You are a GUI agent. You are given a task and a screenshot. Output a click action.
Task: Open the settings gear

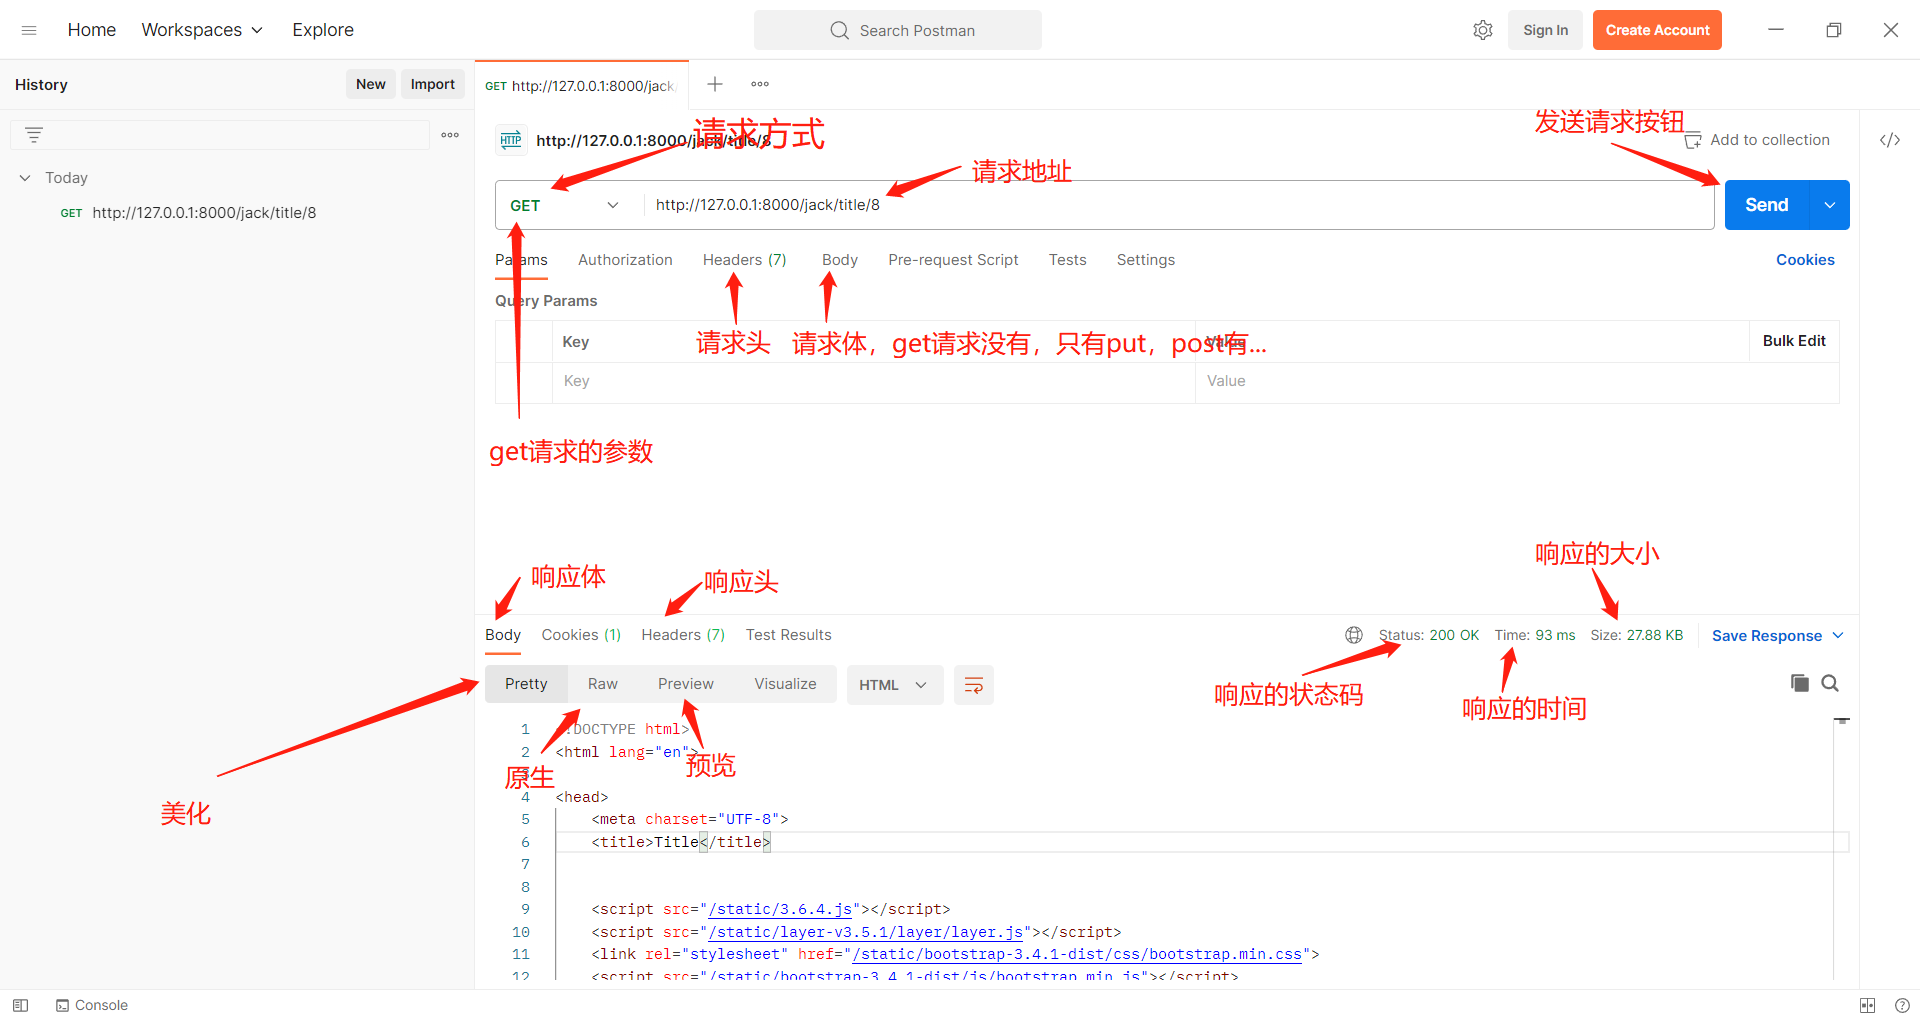1483,30
